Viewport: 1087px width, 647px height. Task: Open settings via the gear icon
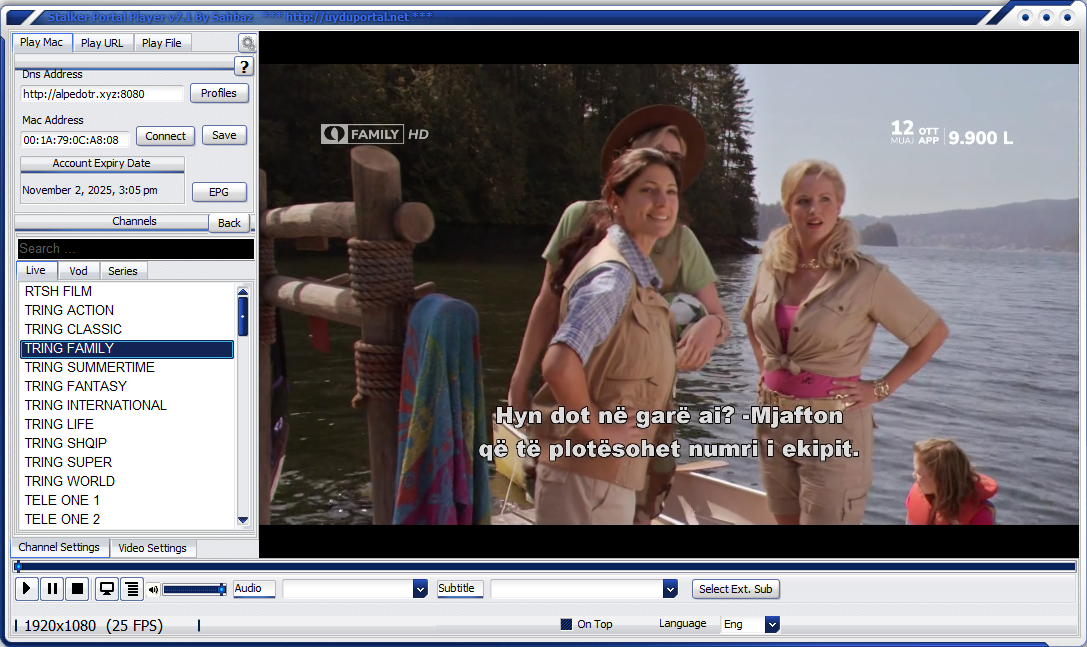point(247,43)
